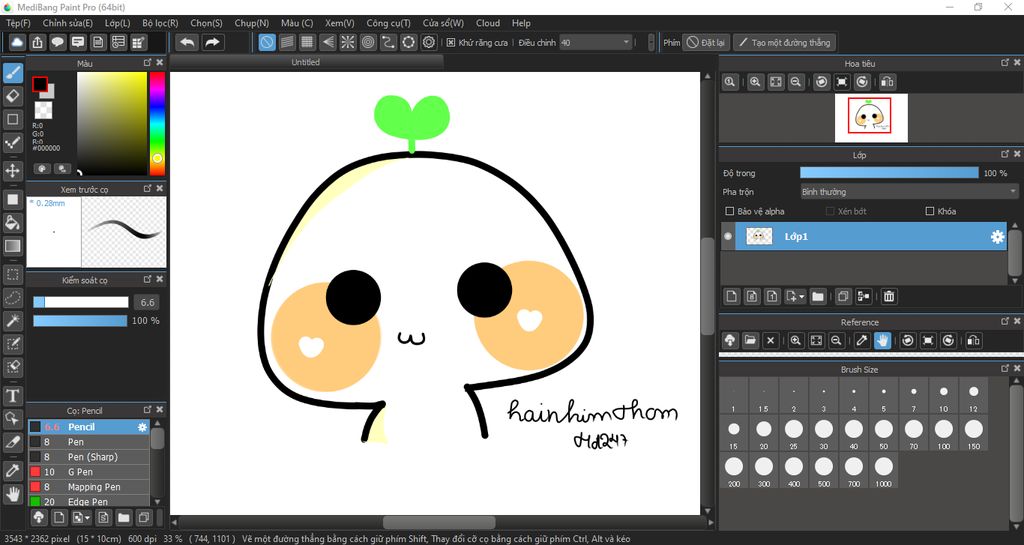Pick brush size 100 preset

943,433
